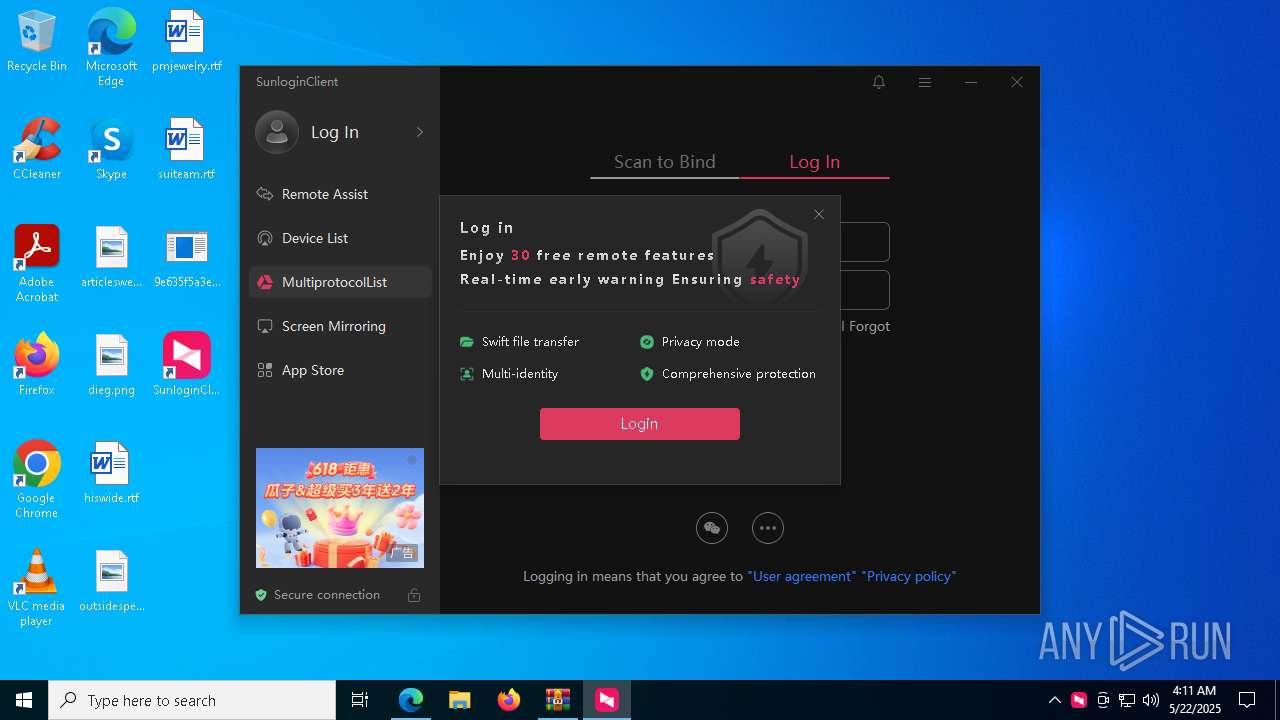Open Remote Assist in sidebar

click(340, 194)
